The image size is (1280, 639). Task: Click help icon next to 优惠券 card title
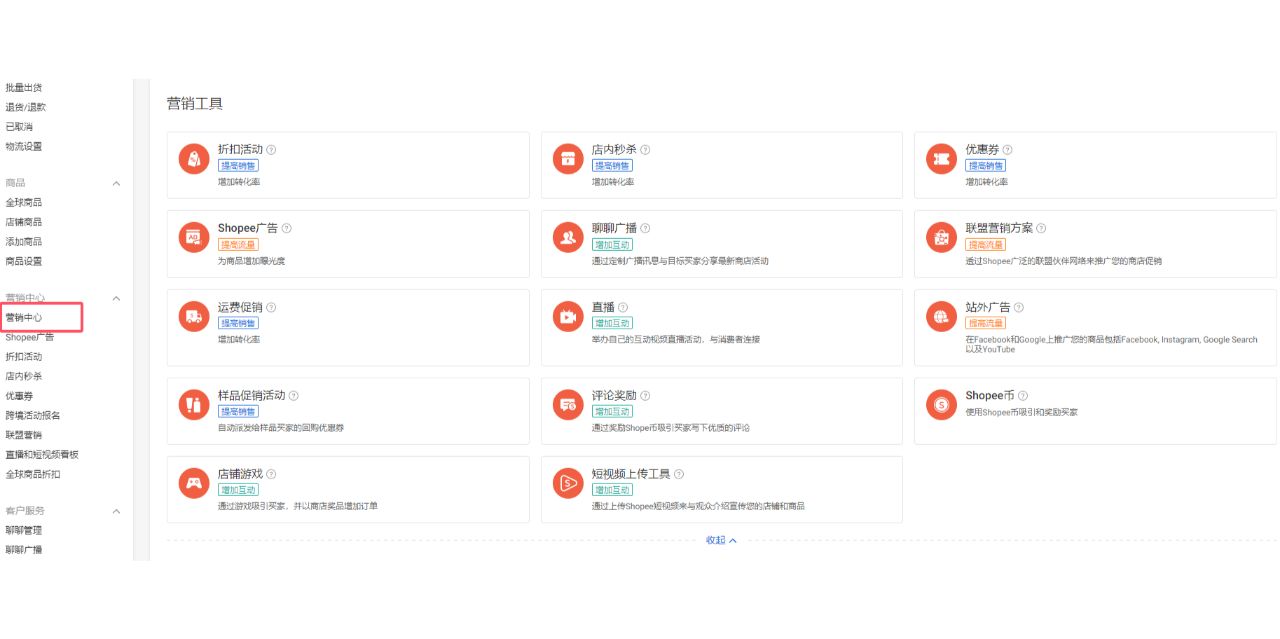pyautogui.click(x=1007, y=150)
